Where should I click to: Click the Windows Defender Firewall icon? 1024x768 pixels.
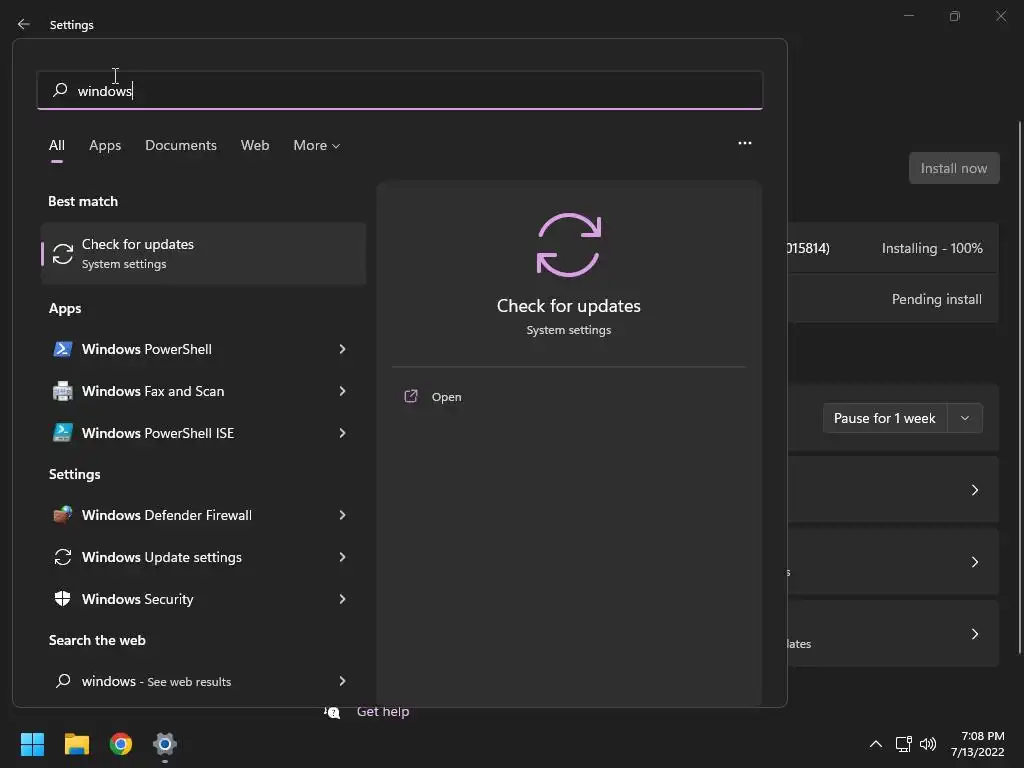[x=63, y=515]
